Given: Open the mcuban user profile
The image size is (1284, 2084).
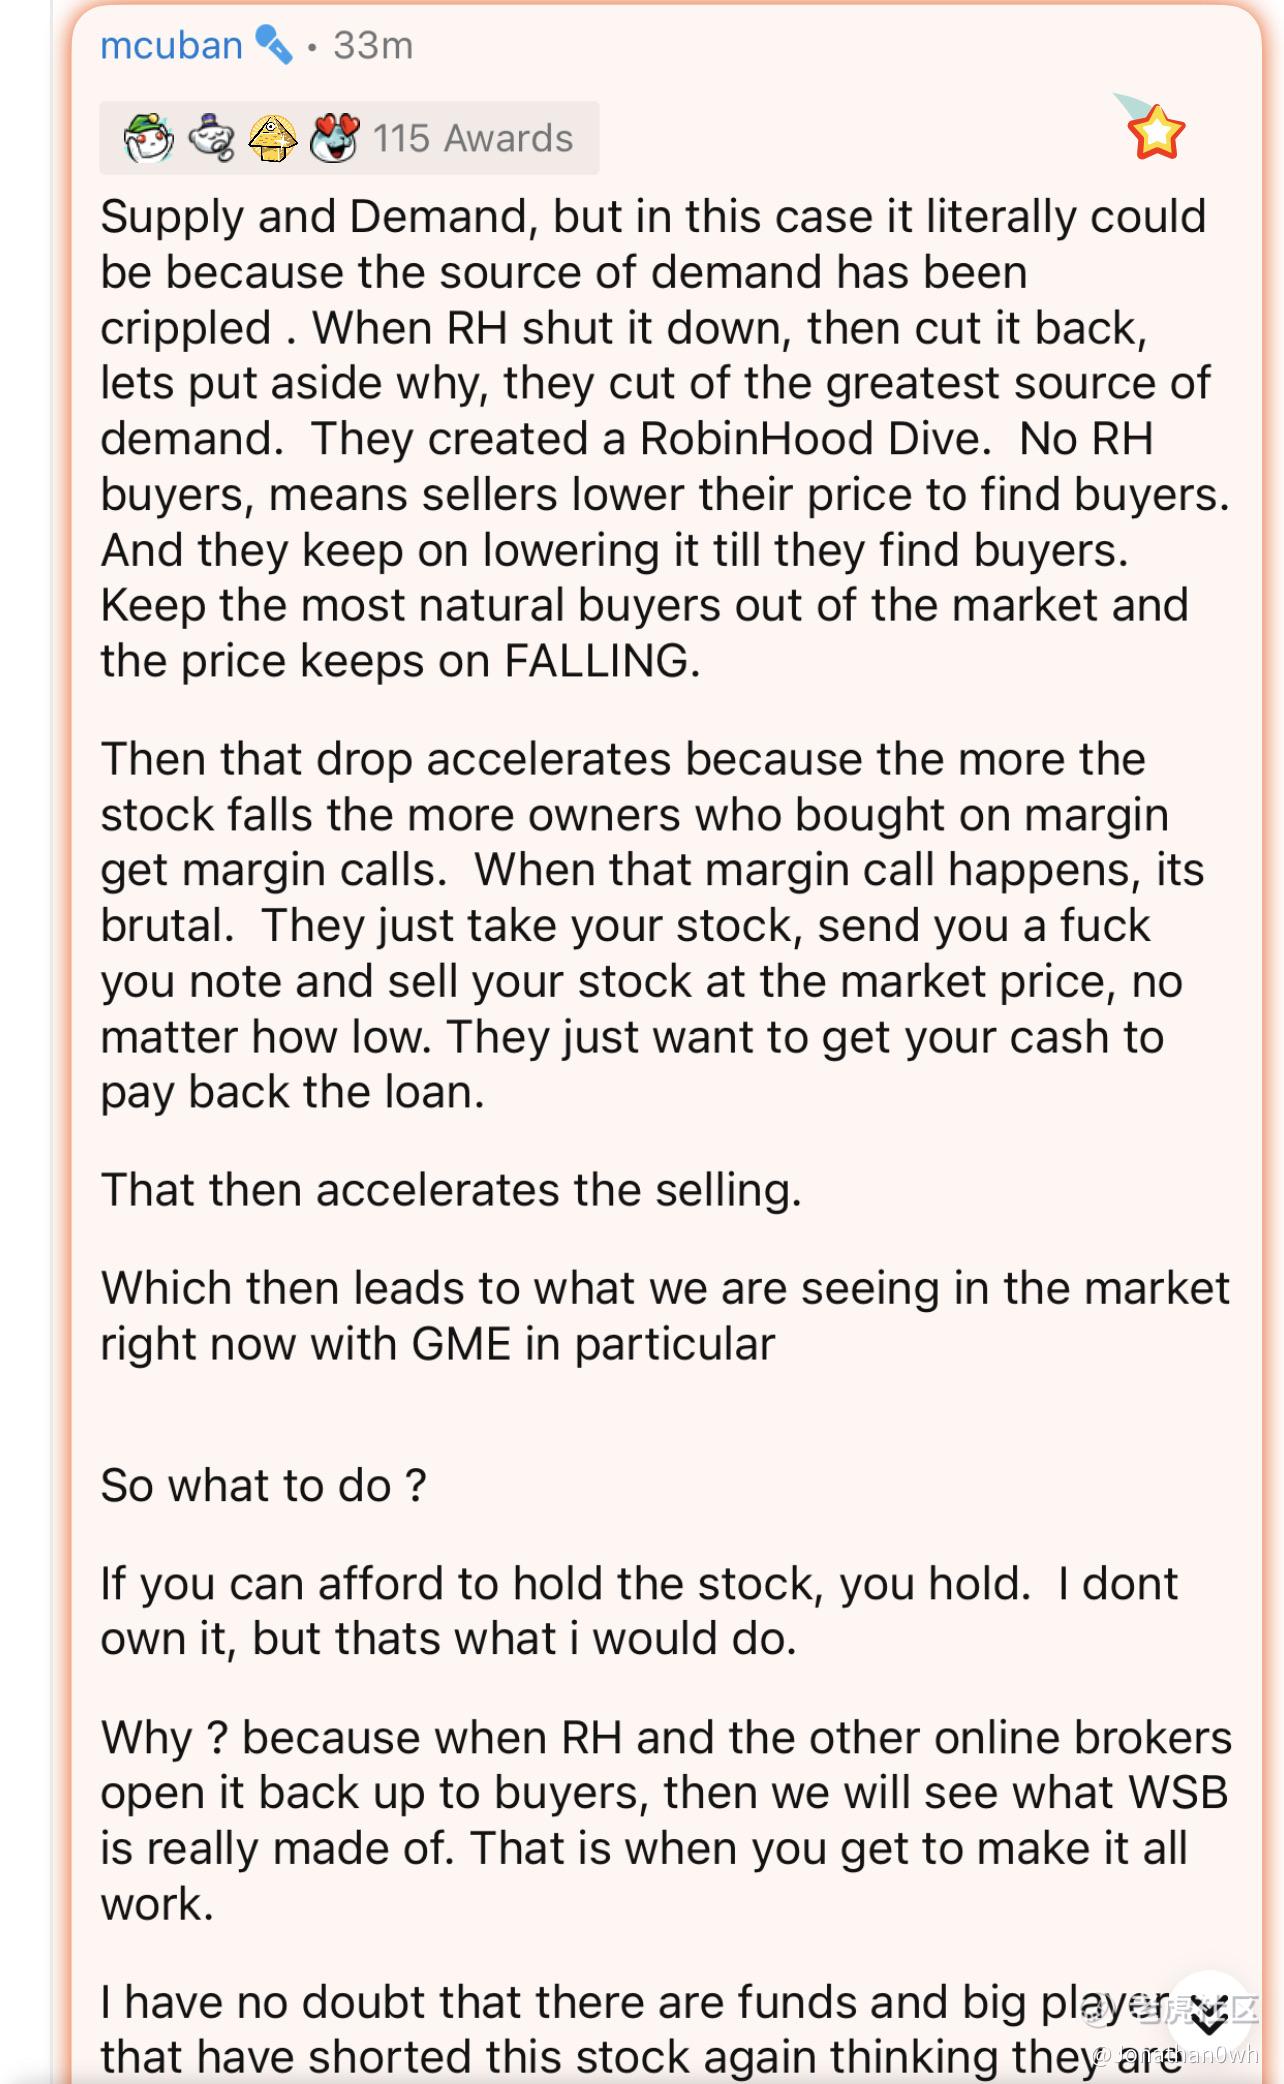Looking at the screenshot, I should (x=171, y=46).
